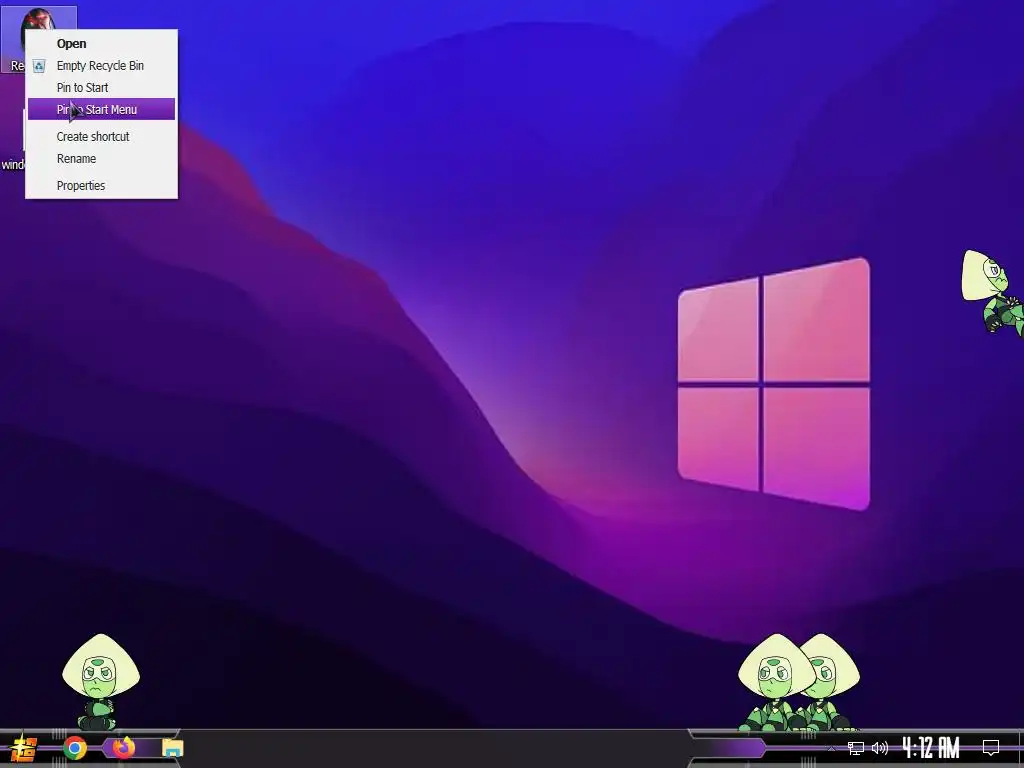
Task: Select Empty Recycle Bin menu entry
Action: (x=101, y=66)
